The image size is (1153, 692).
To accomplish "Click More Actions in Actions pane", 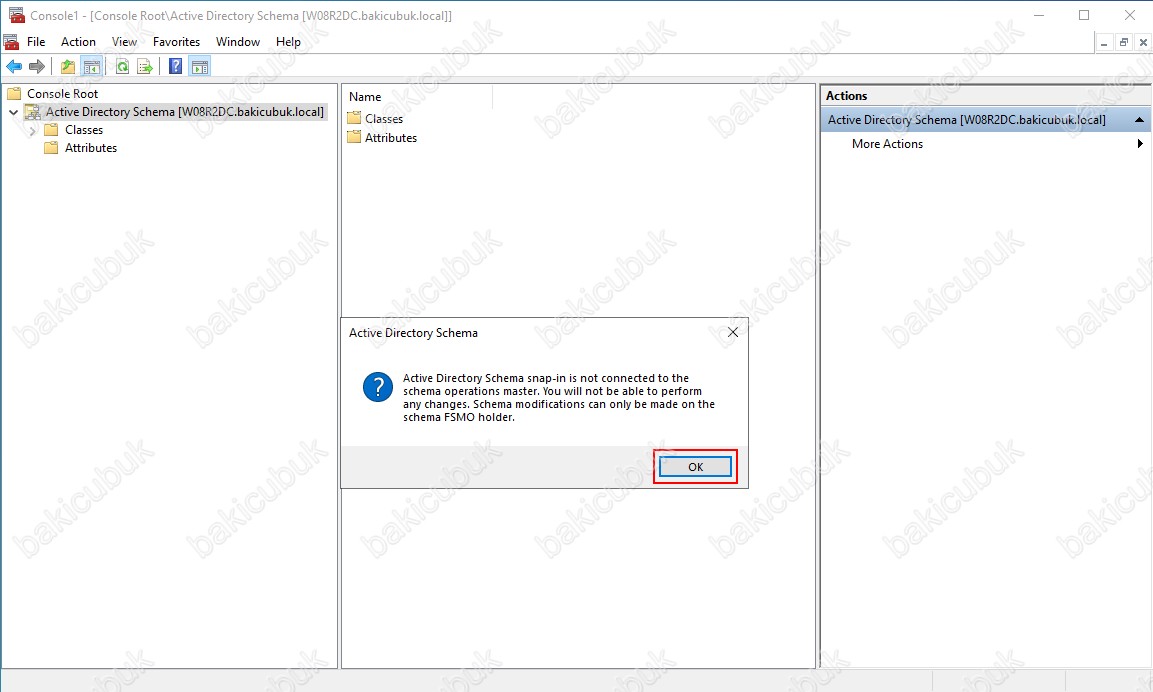I will click(x=887, y=144).
